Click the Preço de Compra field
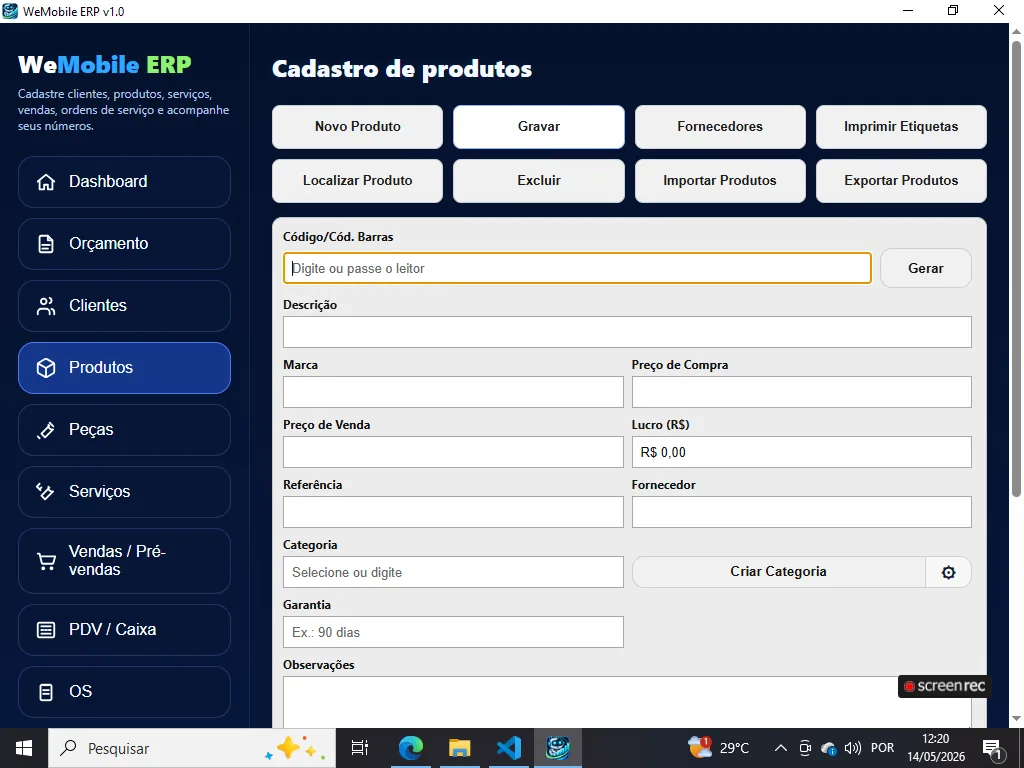This screenshot has height=768, width=1024. coord(801,392)
